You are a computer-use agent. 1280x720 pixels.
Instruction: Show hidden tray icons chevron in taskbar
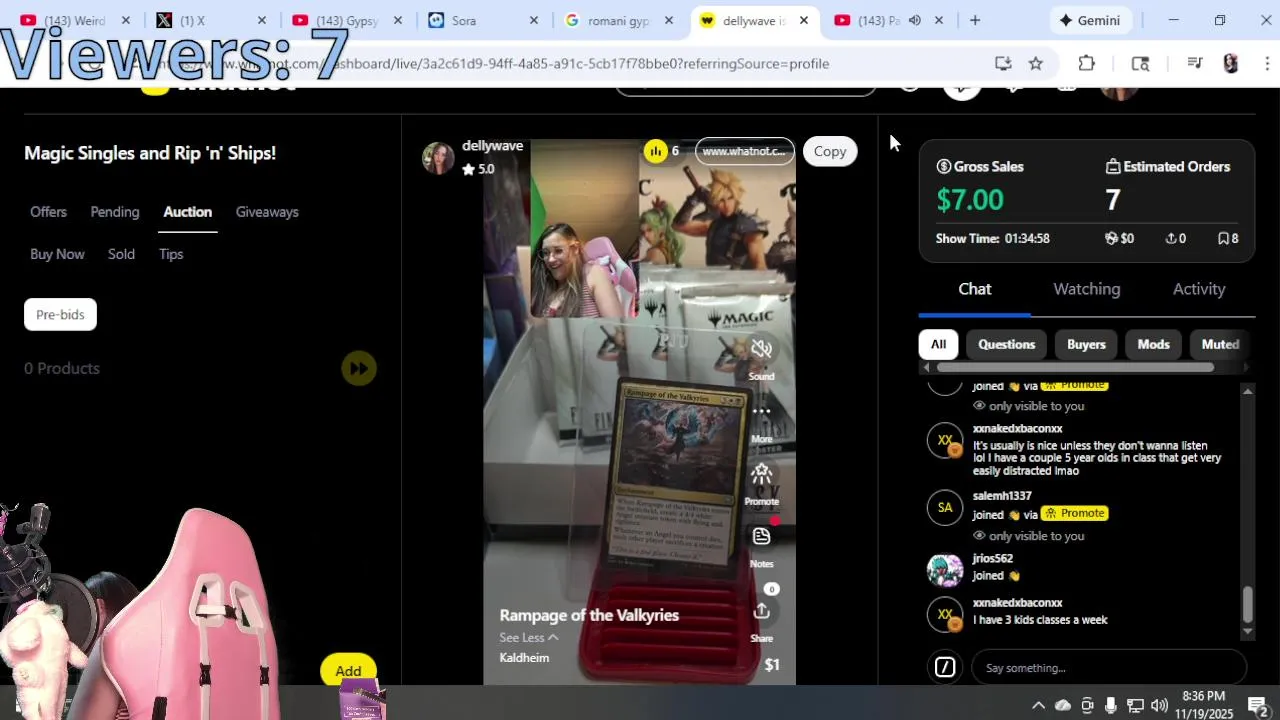tap(1038, 705)
